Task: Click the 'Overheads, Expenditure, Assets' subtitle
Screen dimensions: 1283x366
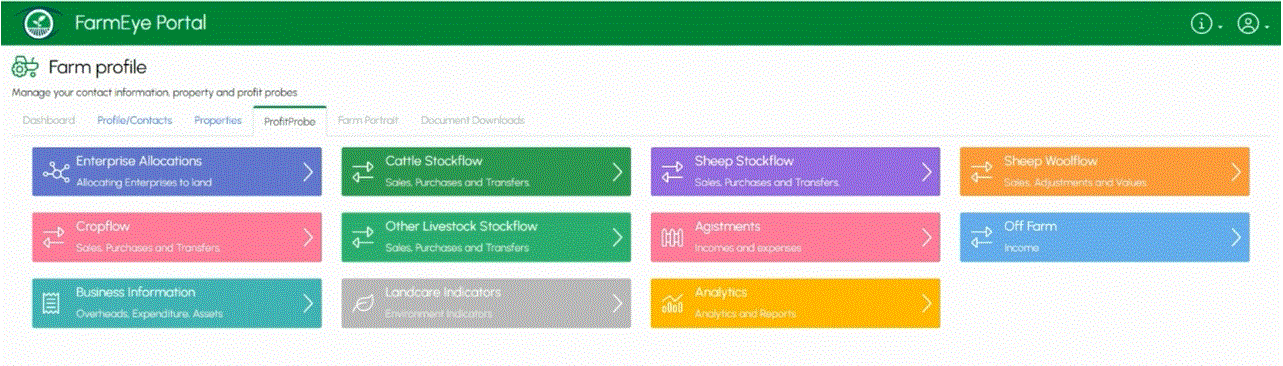Action: 149,314
